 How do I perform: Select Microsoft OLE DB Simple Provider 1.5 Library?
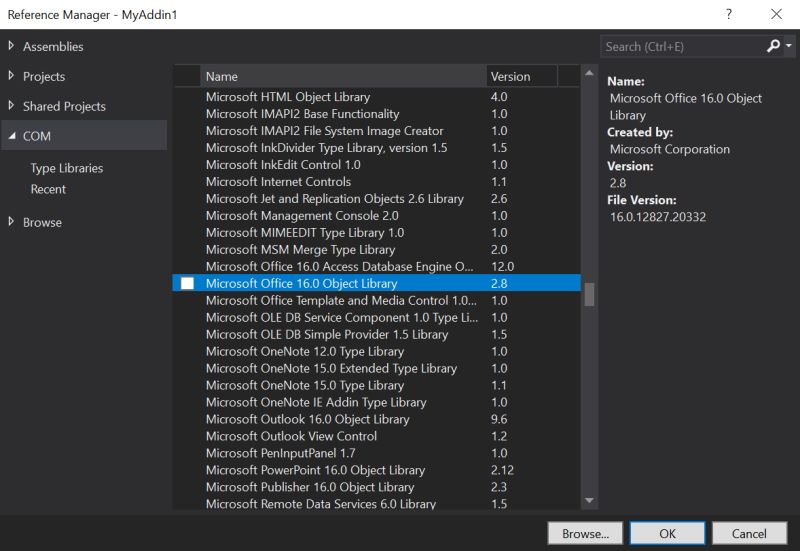click(377, 334)
